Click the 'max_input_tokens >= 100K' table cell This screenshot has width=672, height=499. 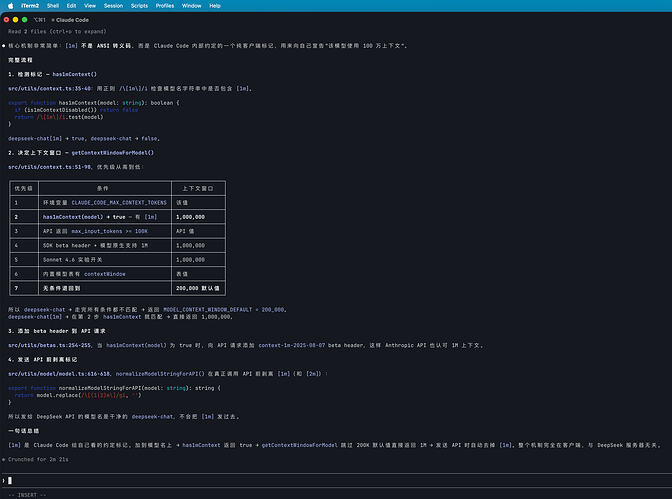[x=105, y=231]
